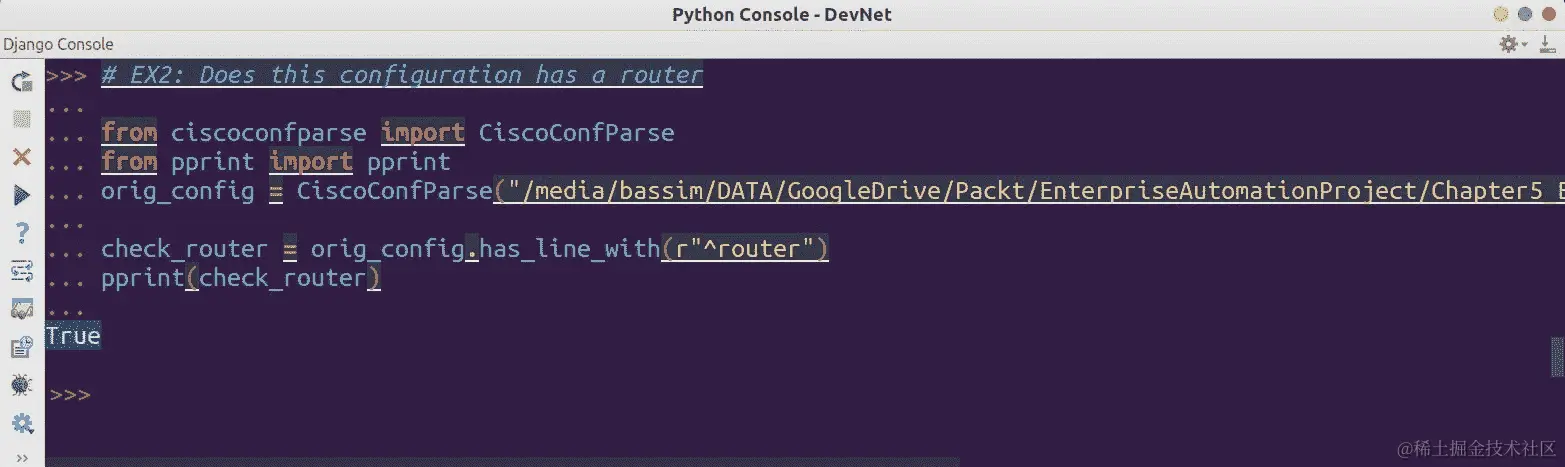This screenshot has height=467, width=1565.
Task: Open command history browser icon
Action: 22,347
